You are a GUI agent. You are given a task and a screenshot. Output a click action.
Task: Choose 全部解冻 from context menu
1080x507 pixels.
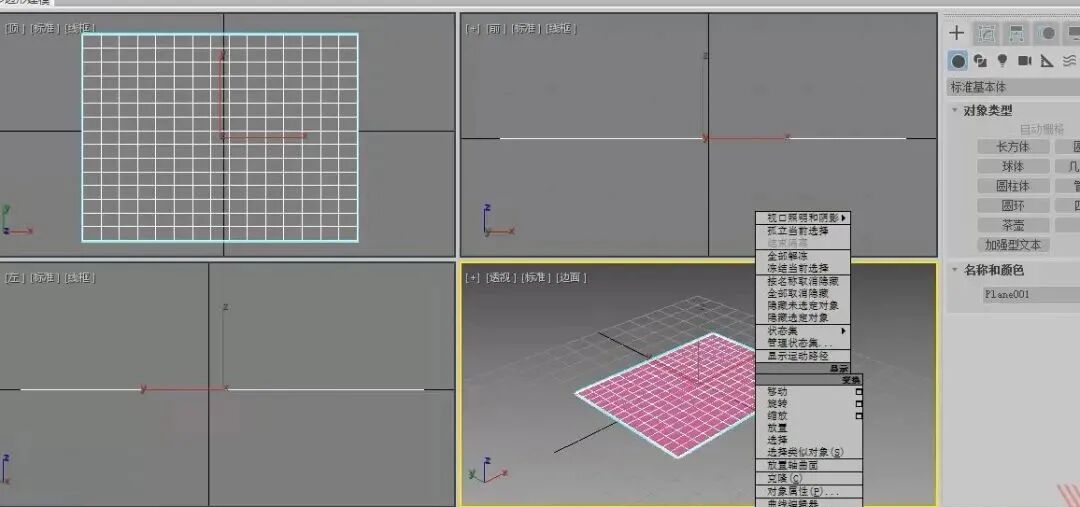(x=803, y=256)
